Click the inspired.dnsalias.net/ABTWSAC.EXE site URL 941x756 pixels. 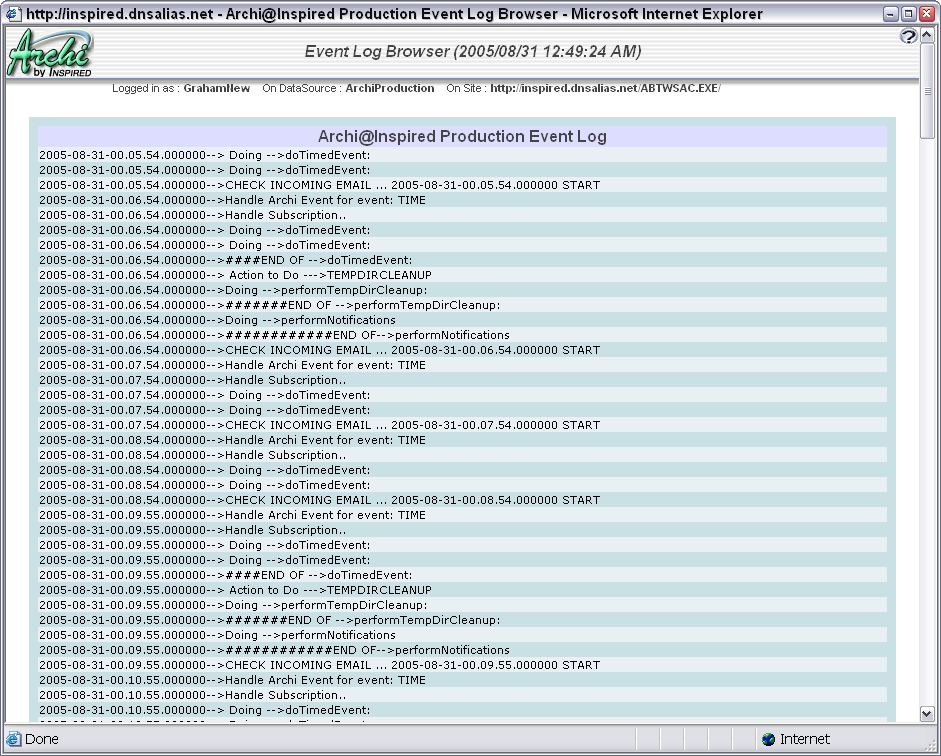click(x=605, y=88)
